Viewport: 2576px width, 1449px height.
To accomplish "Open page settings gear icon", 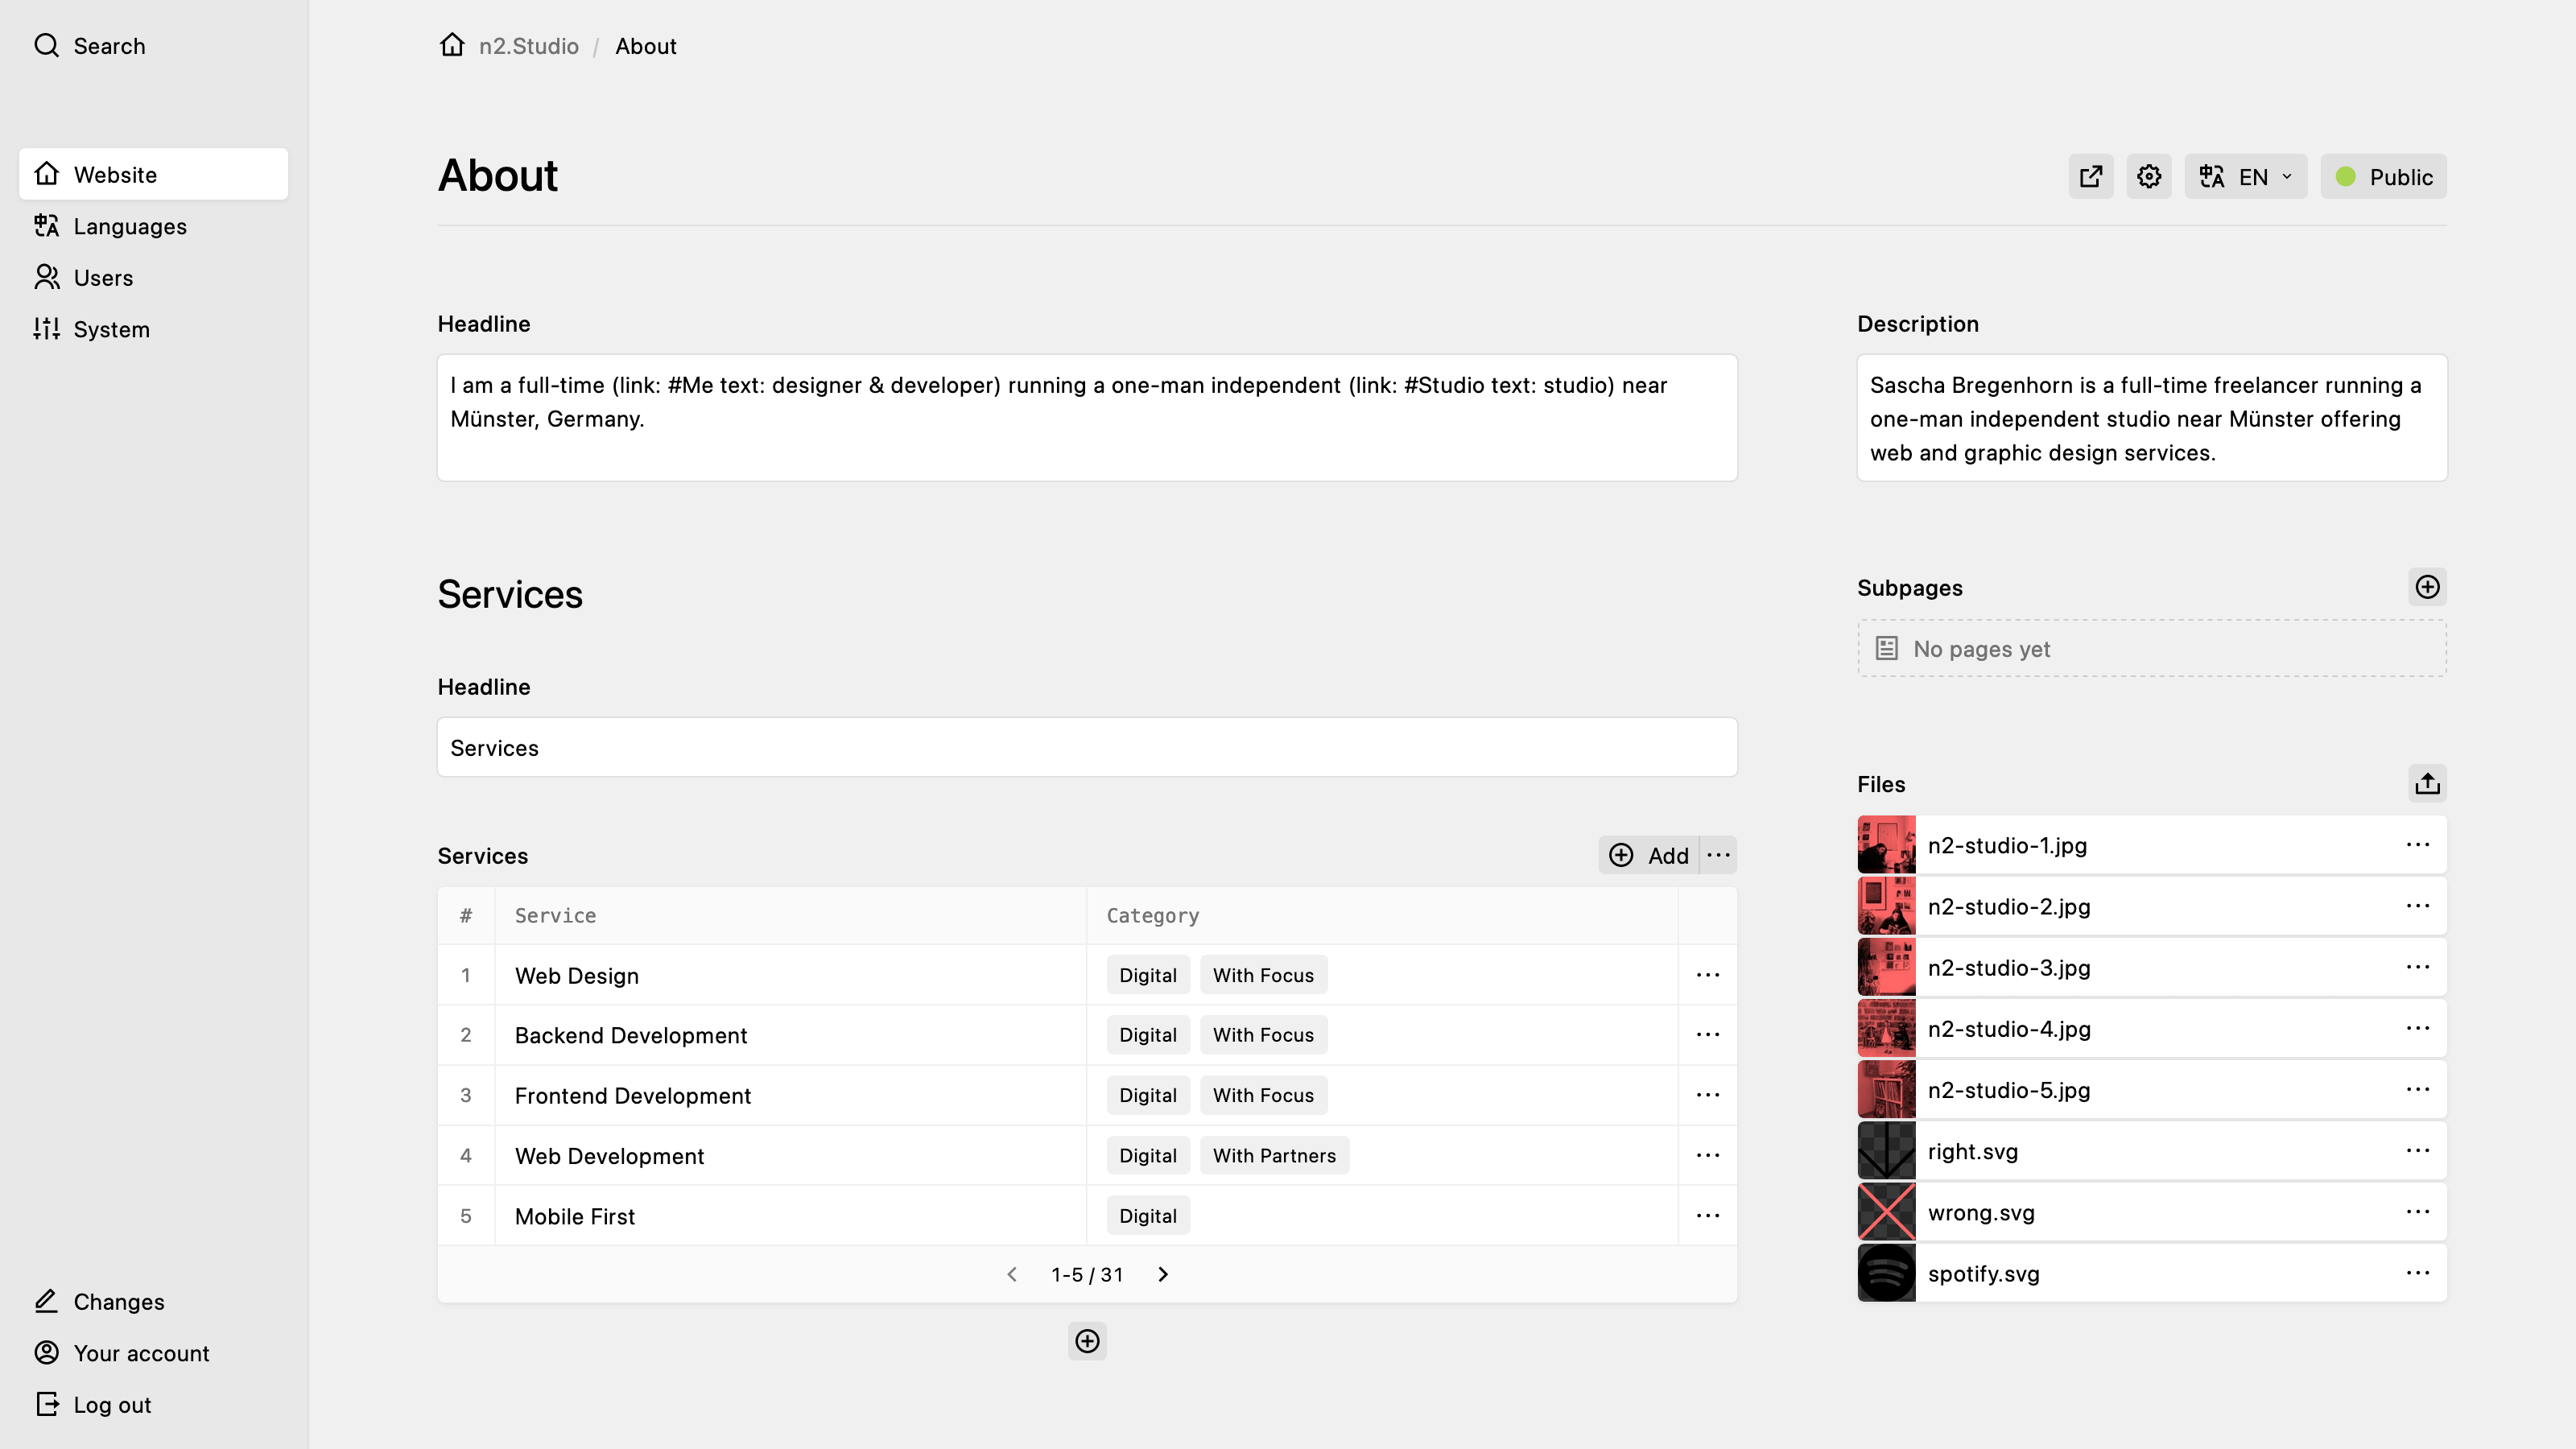I will pos(2149,177).
